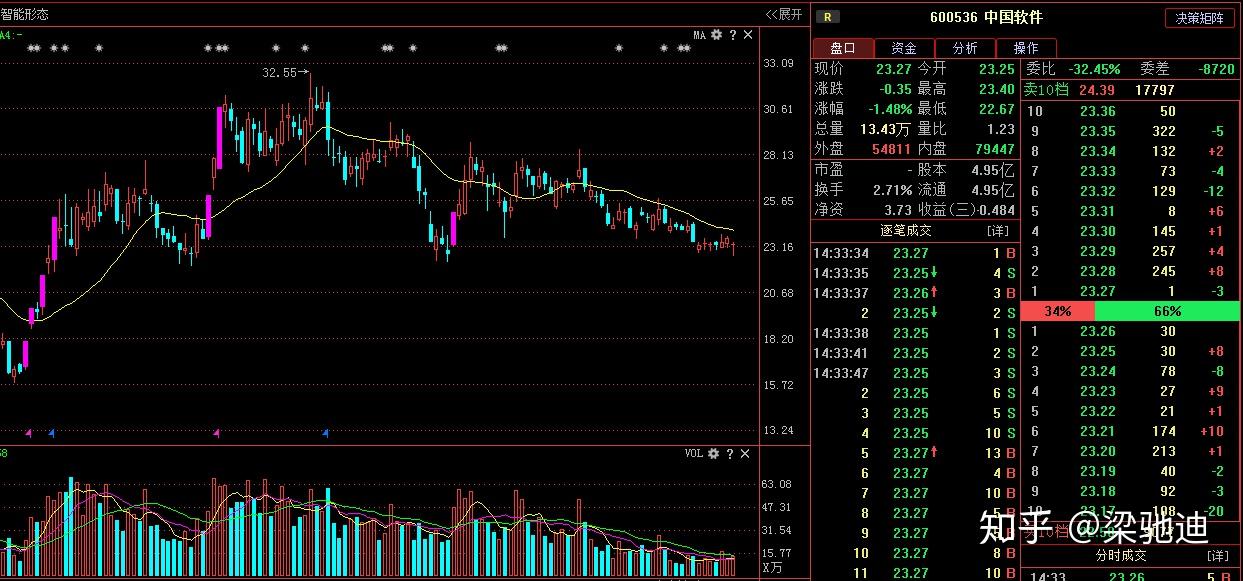Click the R registered-stock icon beside 600536
The height and width of the screenshot is (581, 1243).
tap(826, 17)
